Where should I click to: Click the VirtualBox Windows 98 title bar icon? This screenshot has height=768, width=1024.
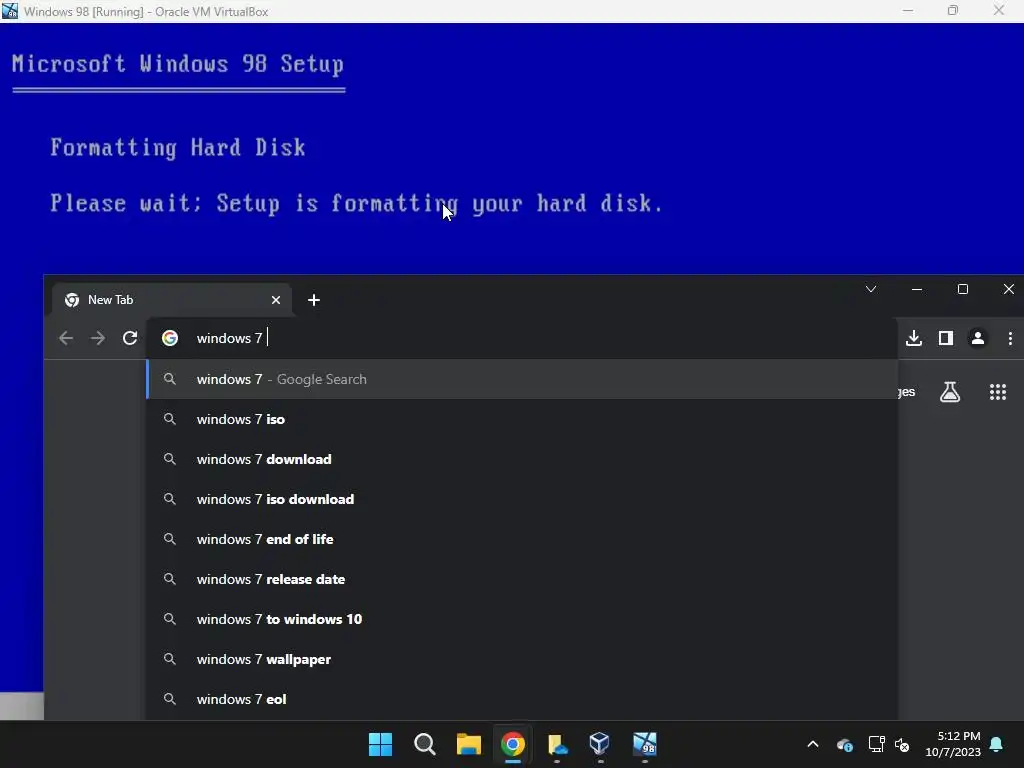click(x=10, y=11)
